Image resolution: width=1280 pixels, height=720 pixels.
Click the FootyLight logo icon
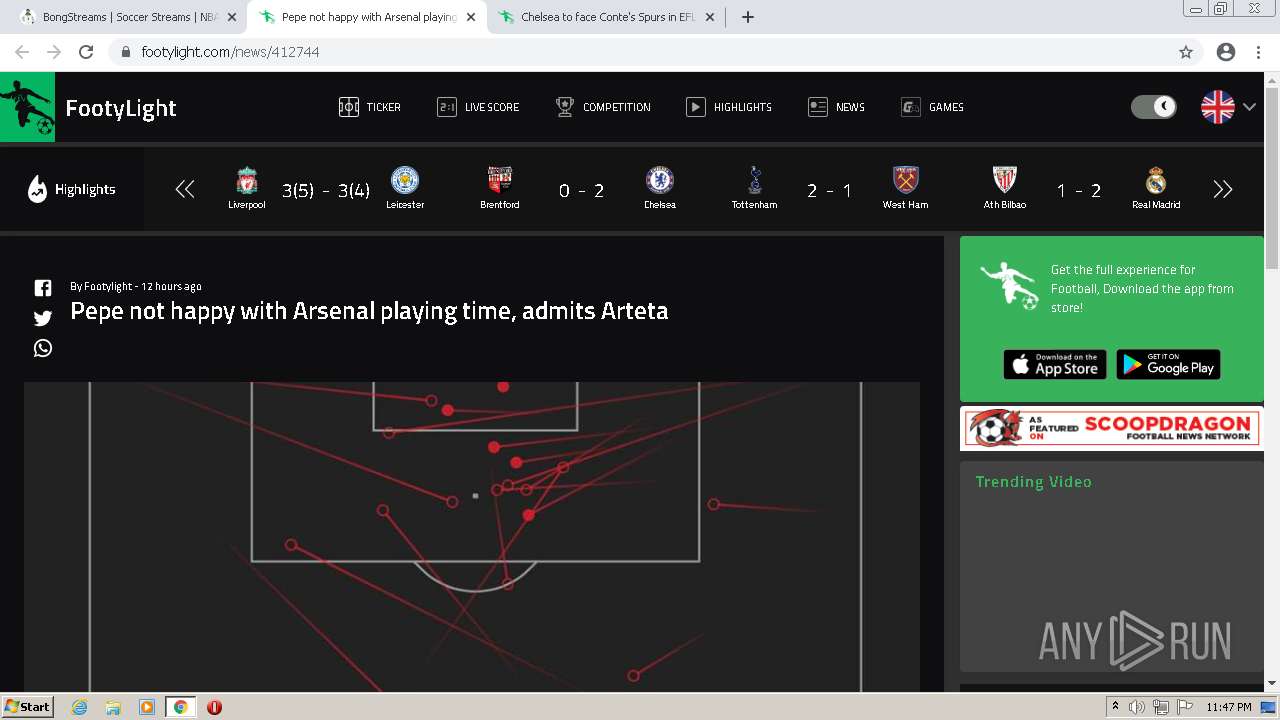coord(27,107)
